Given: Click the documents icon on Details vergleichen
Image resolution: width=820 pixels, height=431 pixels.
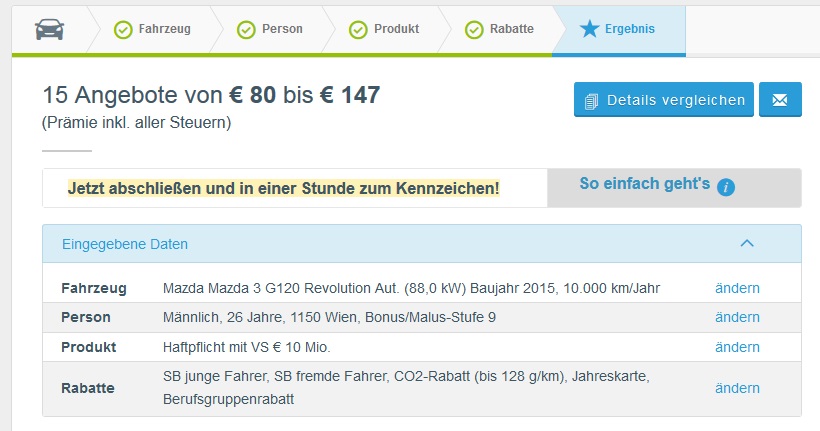Looking at the screenshot, I should click(x=591, y=101).
